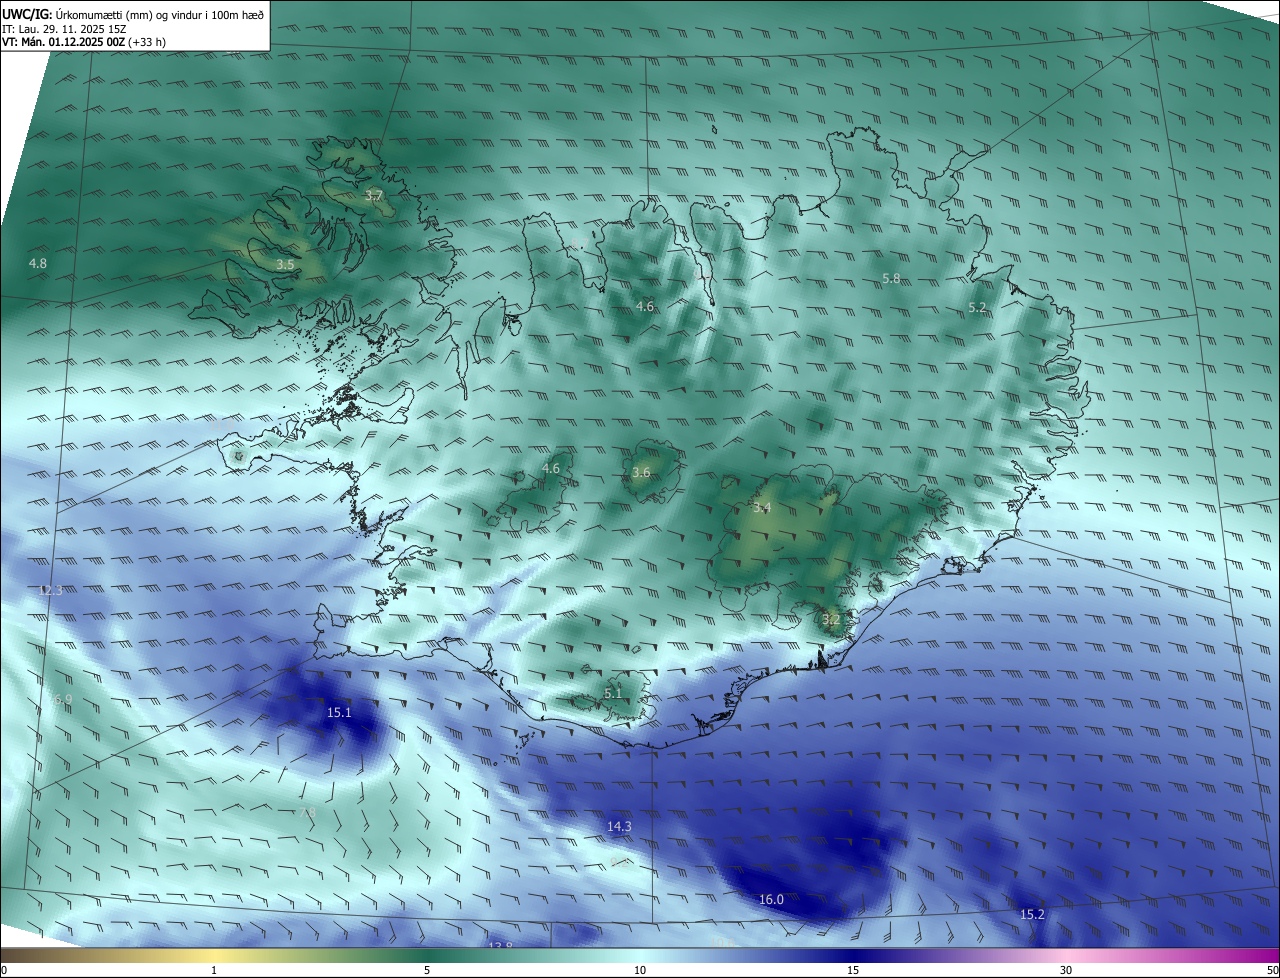
Task: Select the 7.8 value label
Action: (307, 812)
